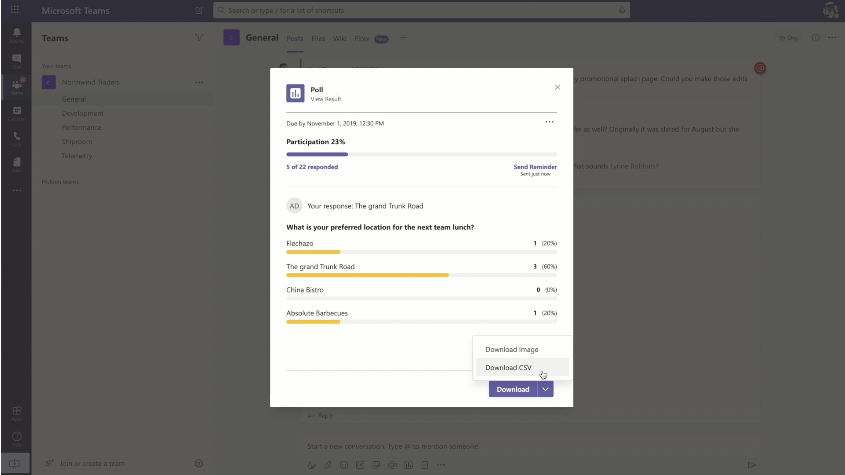Open Northwind Traders more options ellipsis
This screenshot has width=845, height=475.
(x=199, y=82)
